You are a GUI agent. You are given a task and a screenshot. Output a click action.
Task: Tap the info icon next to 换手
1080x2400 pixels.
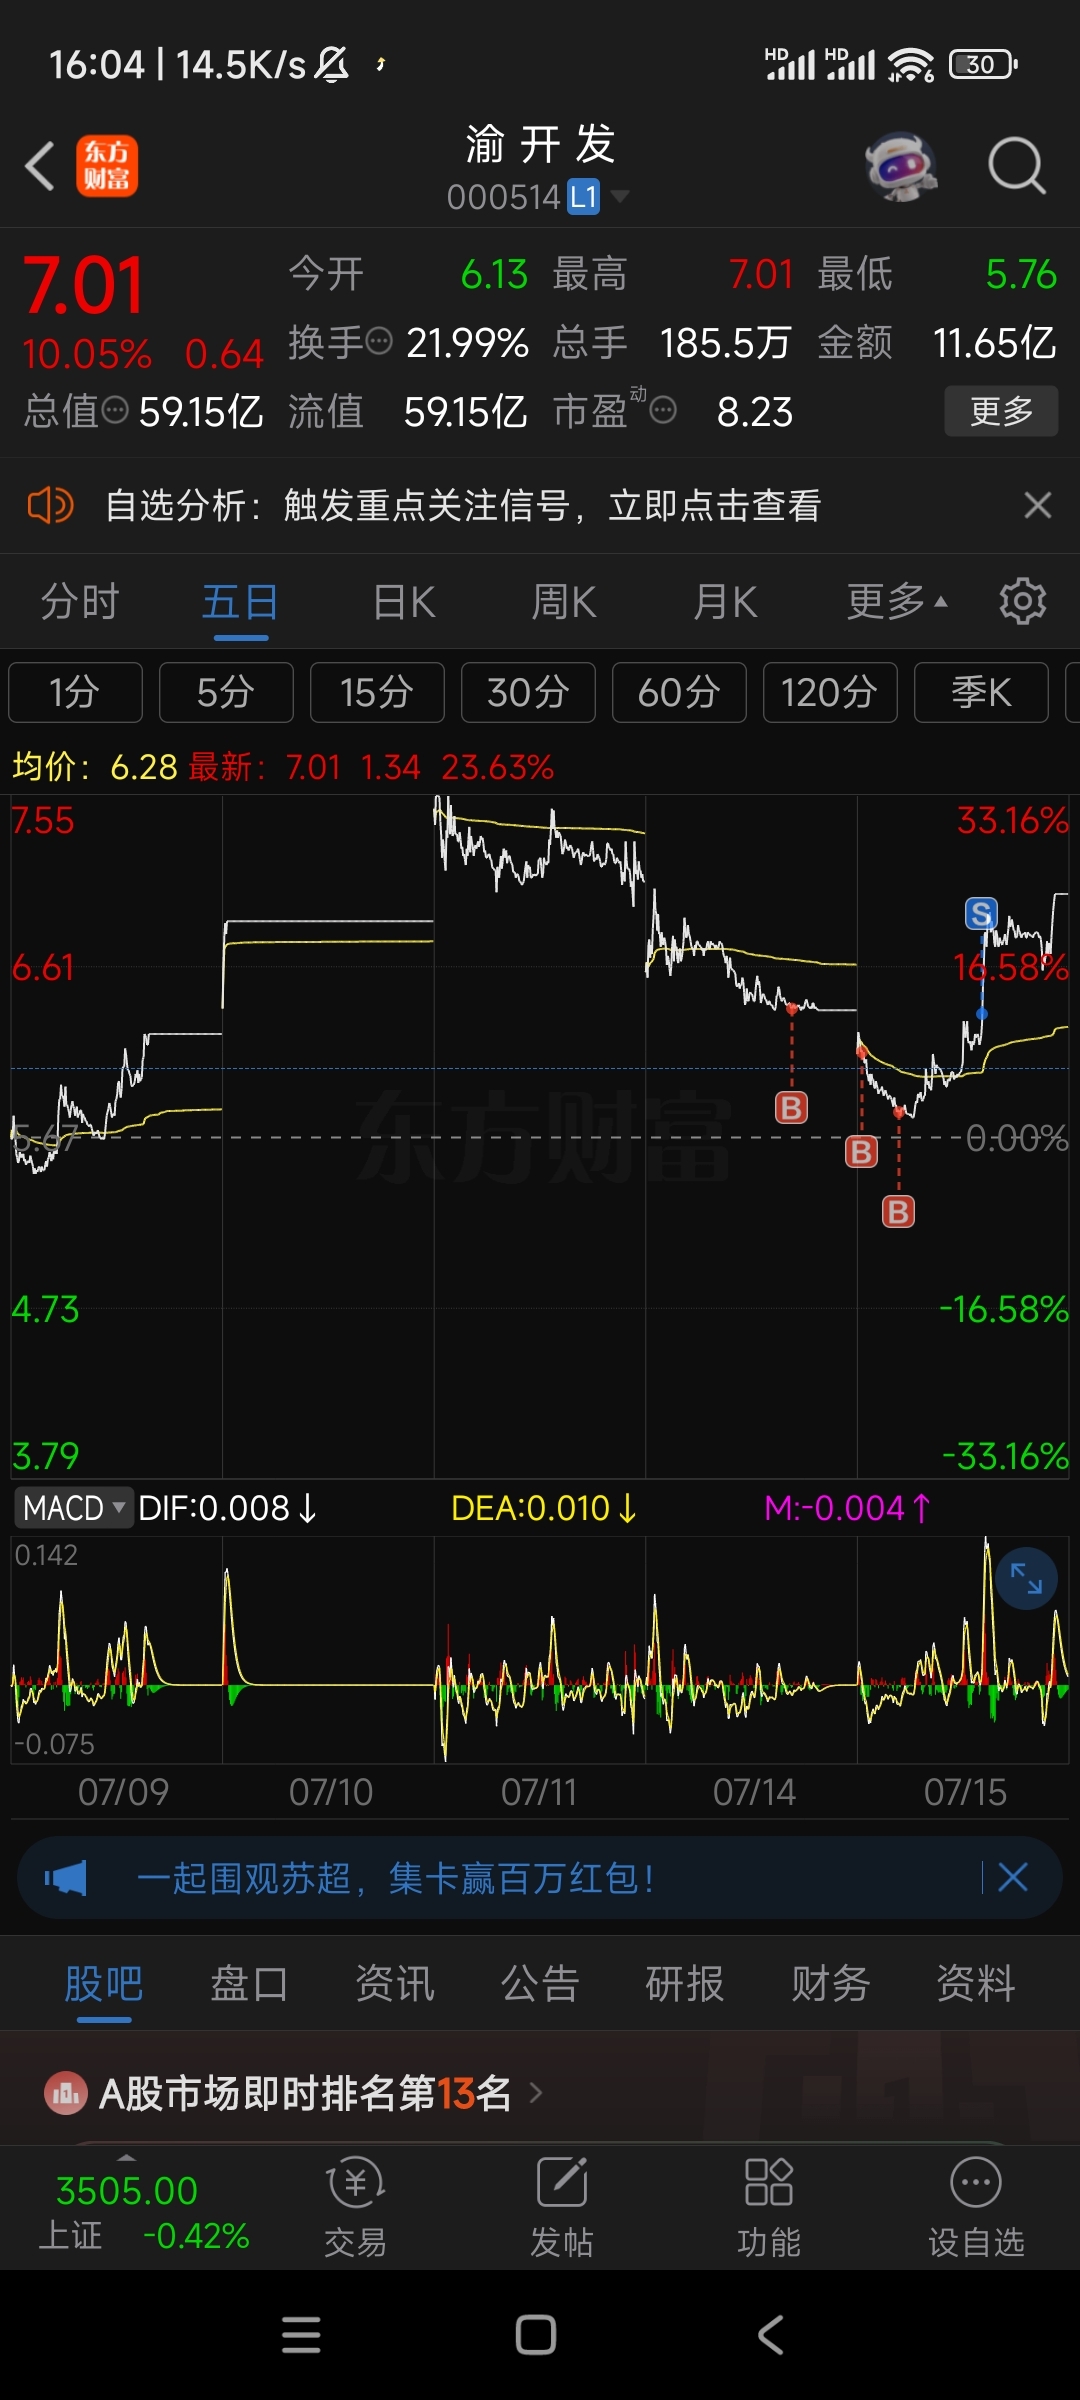[x=380, y=343]
